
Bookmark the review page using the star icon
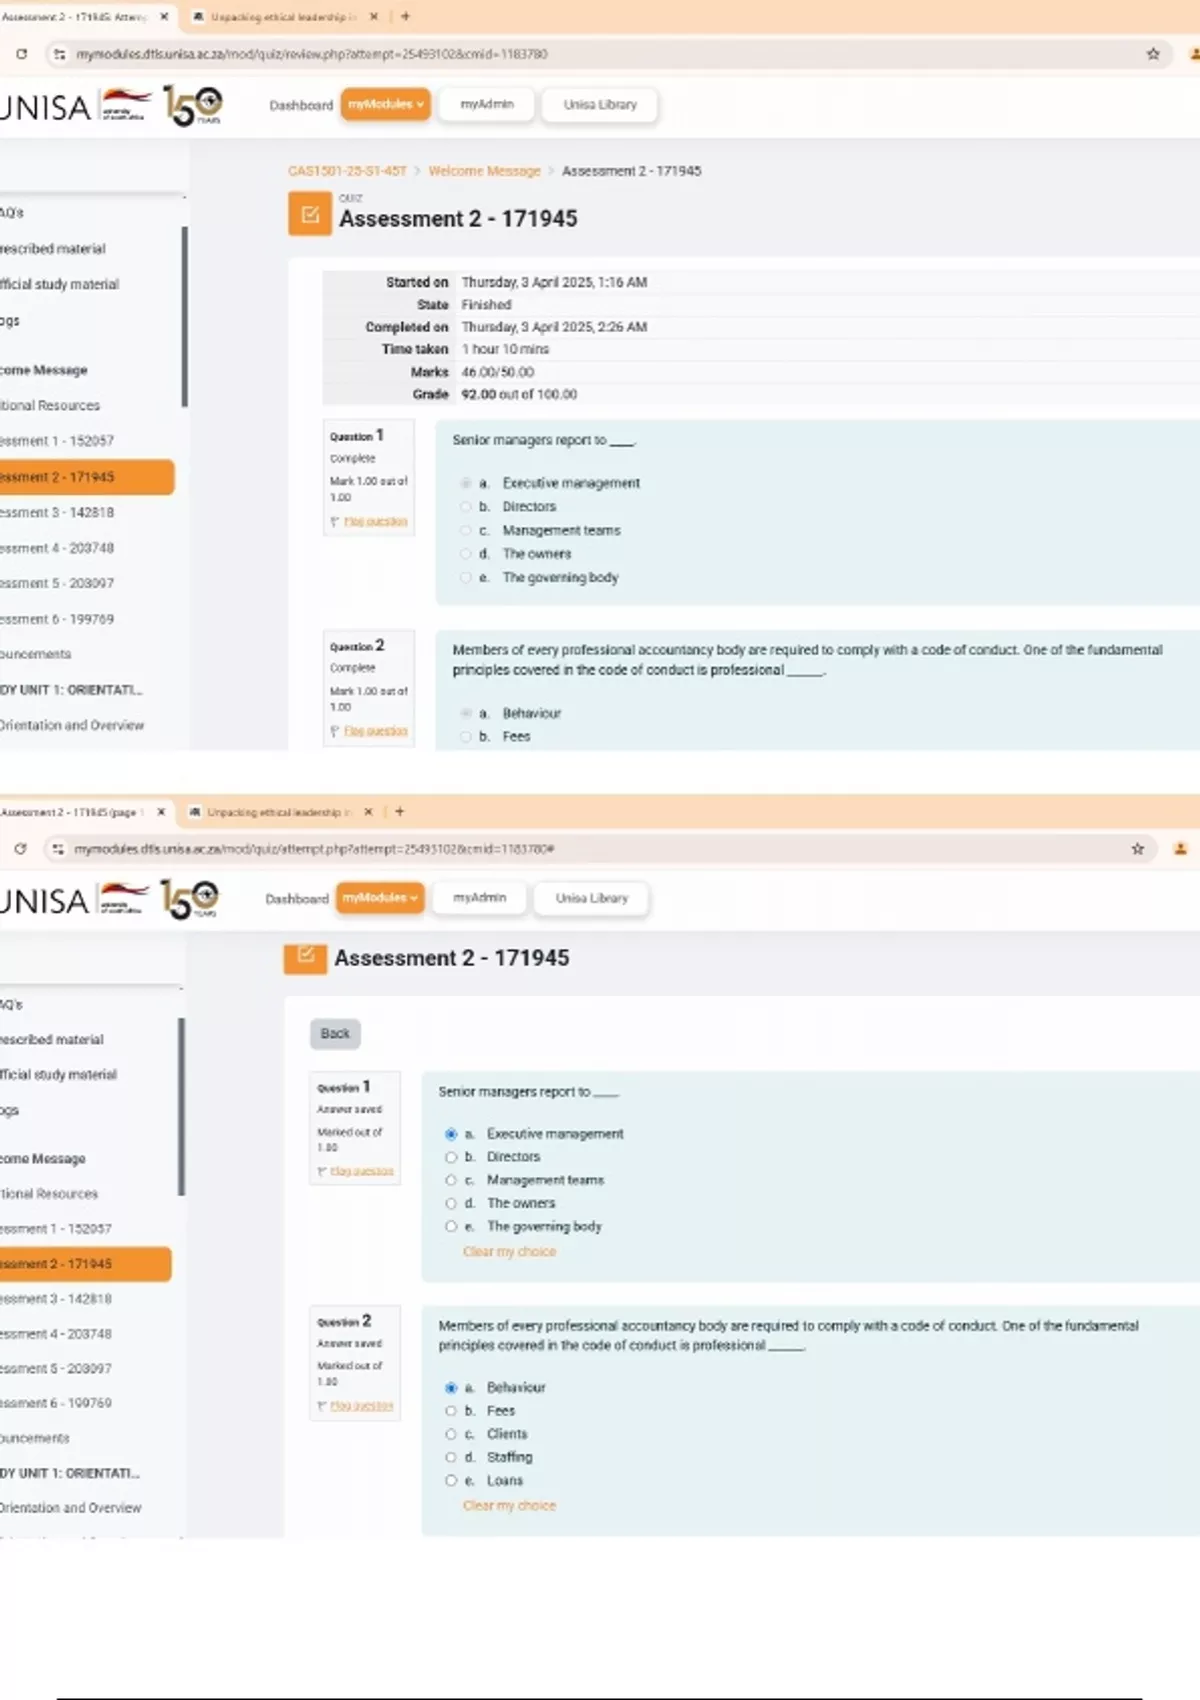1153,54
